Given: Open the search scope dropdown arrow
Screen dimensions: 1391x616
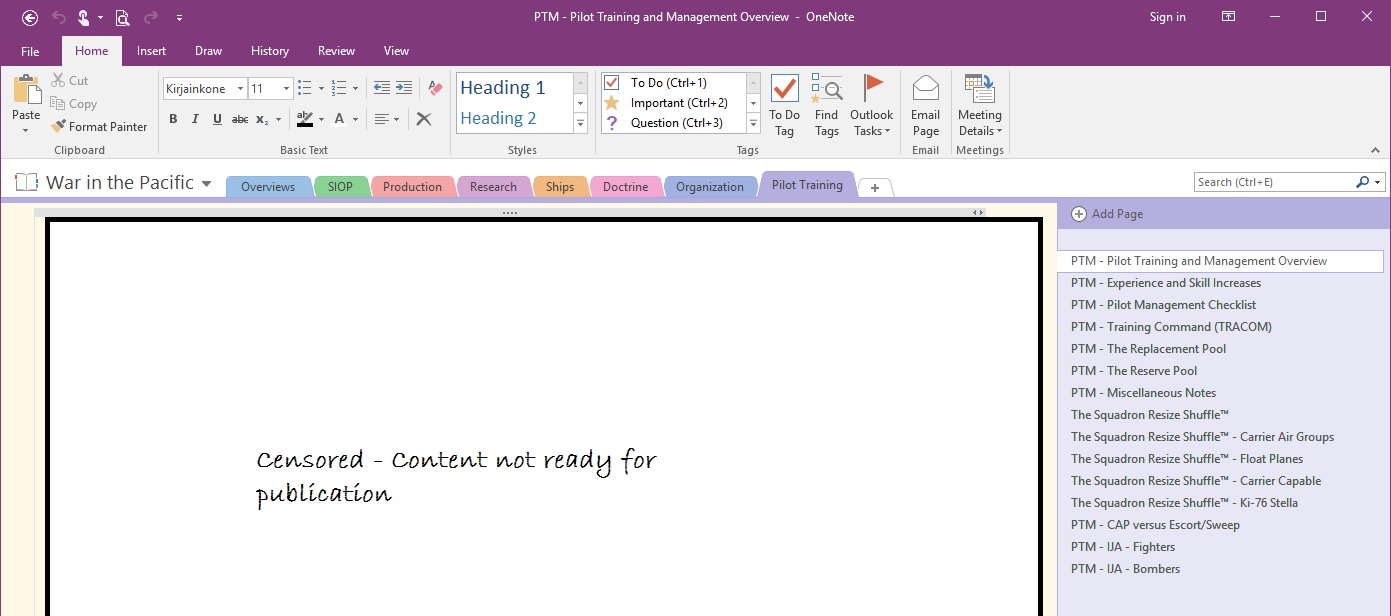Looking at the screenshot, I should 1378,183.
